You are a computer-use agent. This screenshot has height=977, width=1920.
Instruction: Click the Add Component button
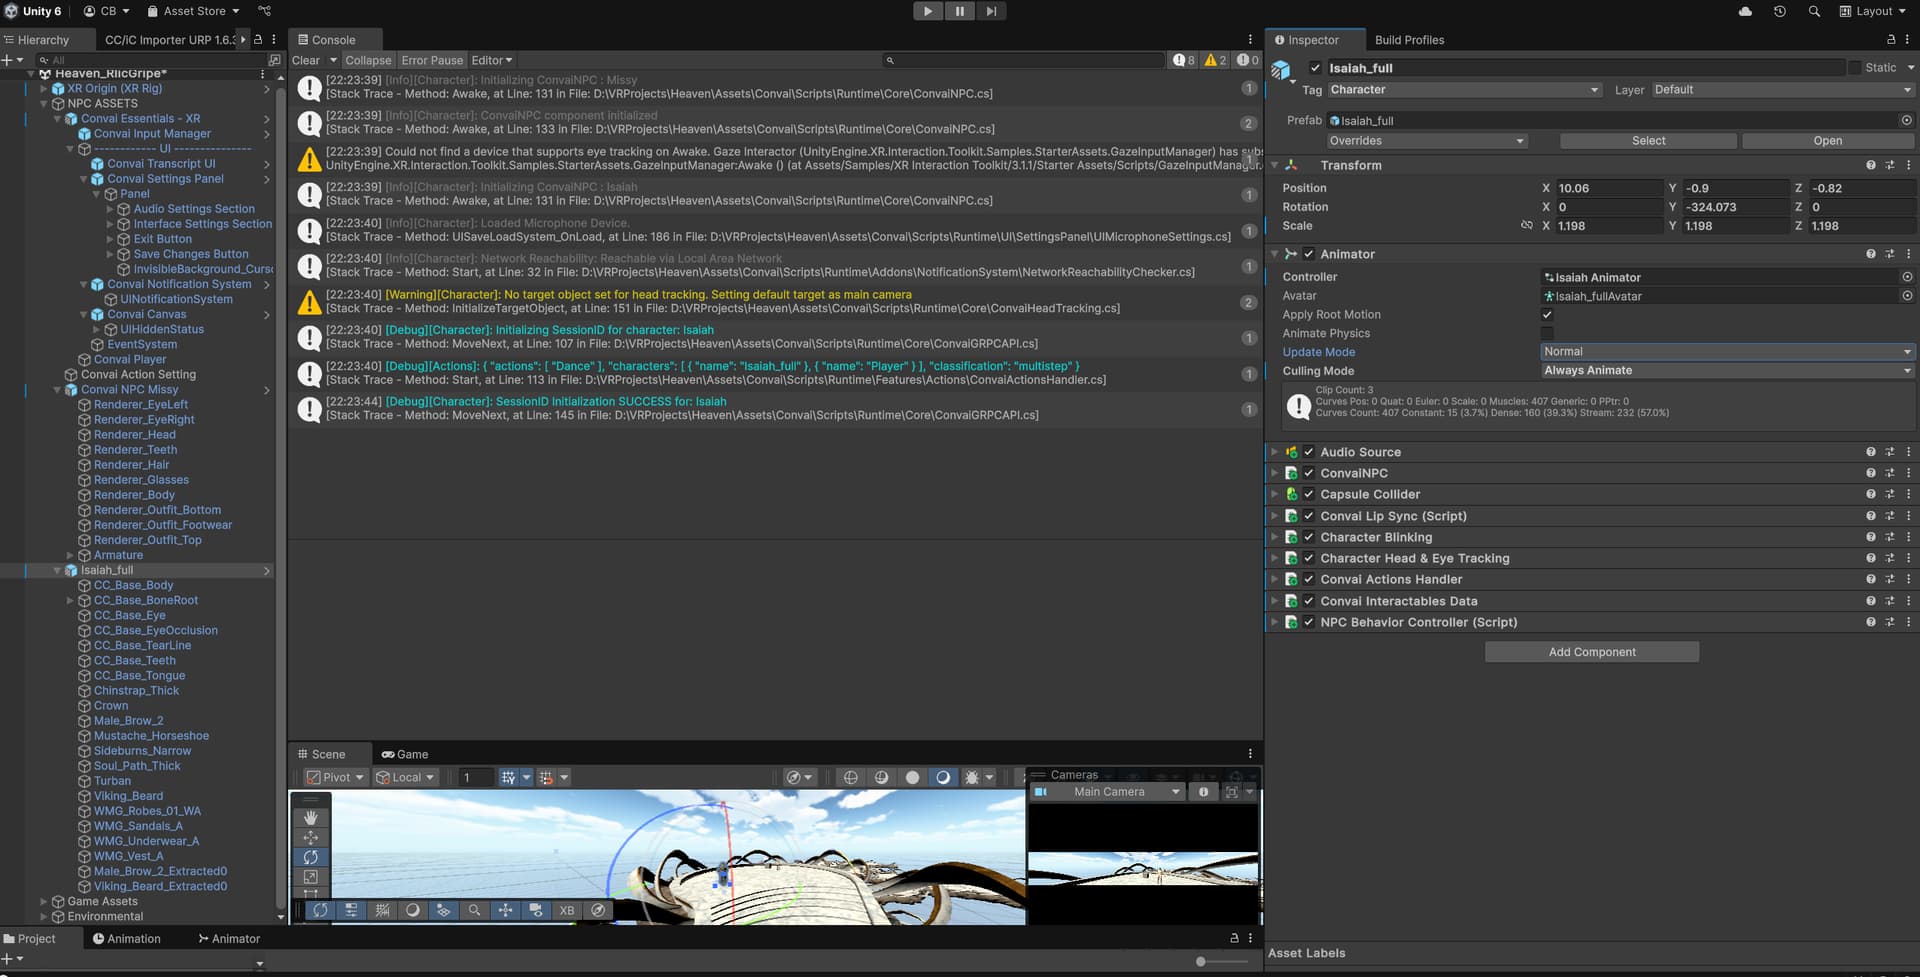(x=1592, y=652)
